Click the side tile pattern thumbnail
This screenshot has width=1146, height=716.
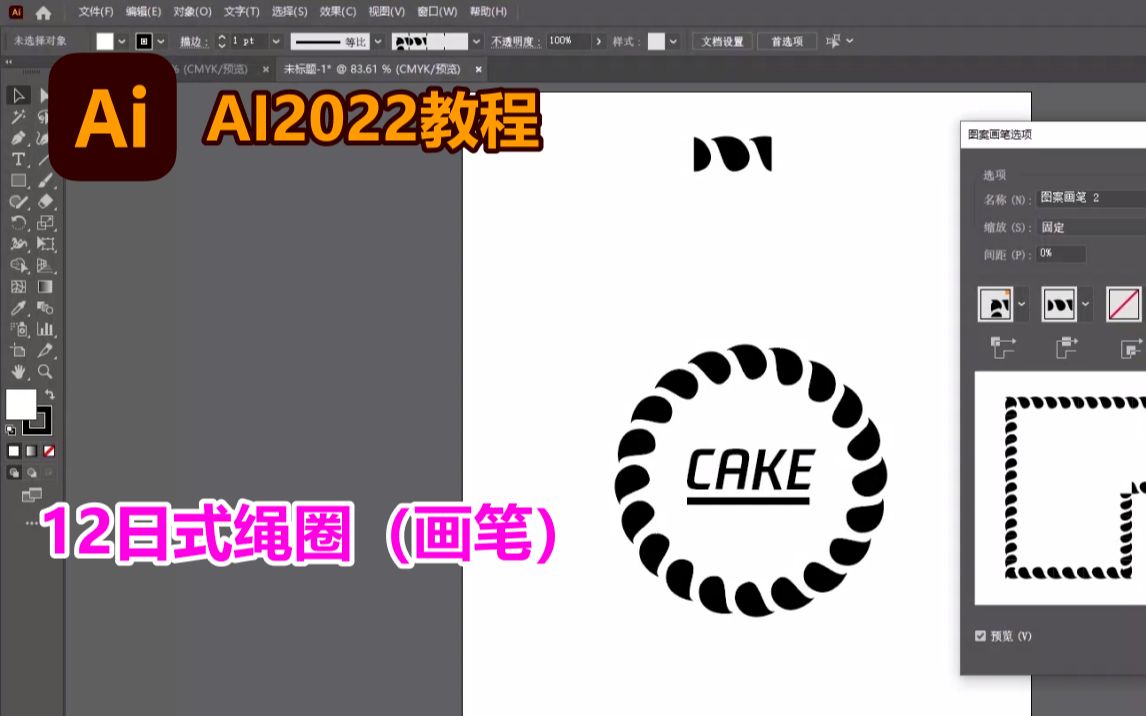click(x=1060, y=304)
